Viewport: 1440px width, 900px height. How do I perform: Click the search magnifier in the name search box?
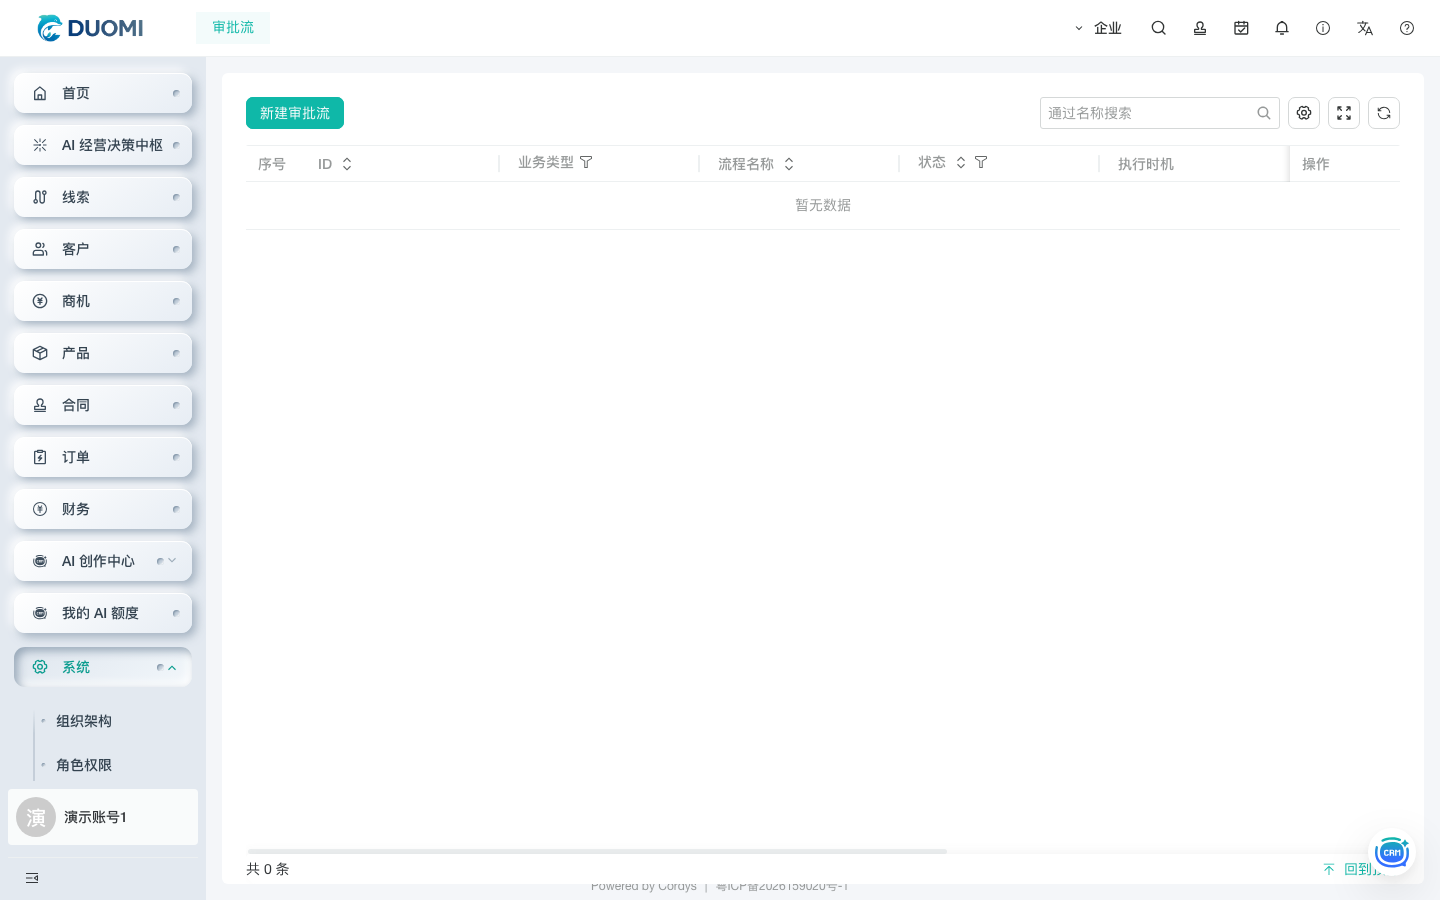(x=1264, y=113)
